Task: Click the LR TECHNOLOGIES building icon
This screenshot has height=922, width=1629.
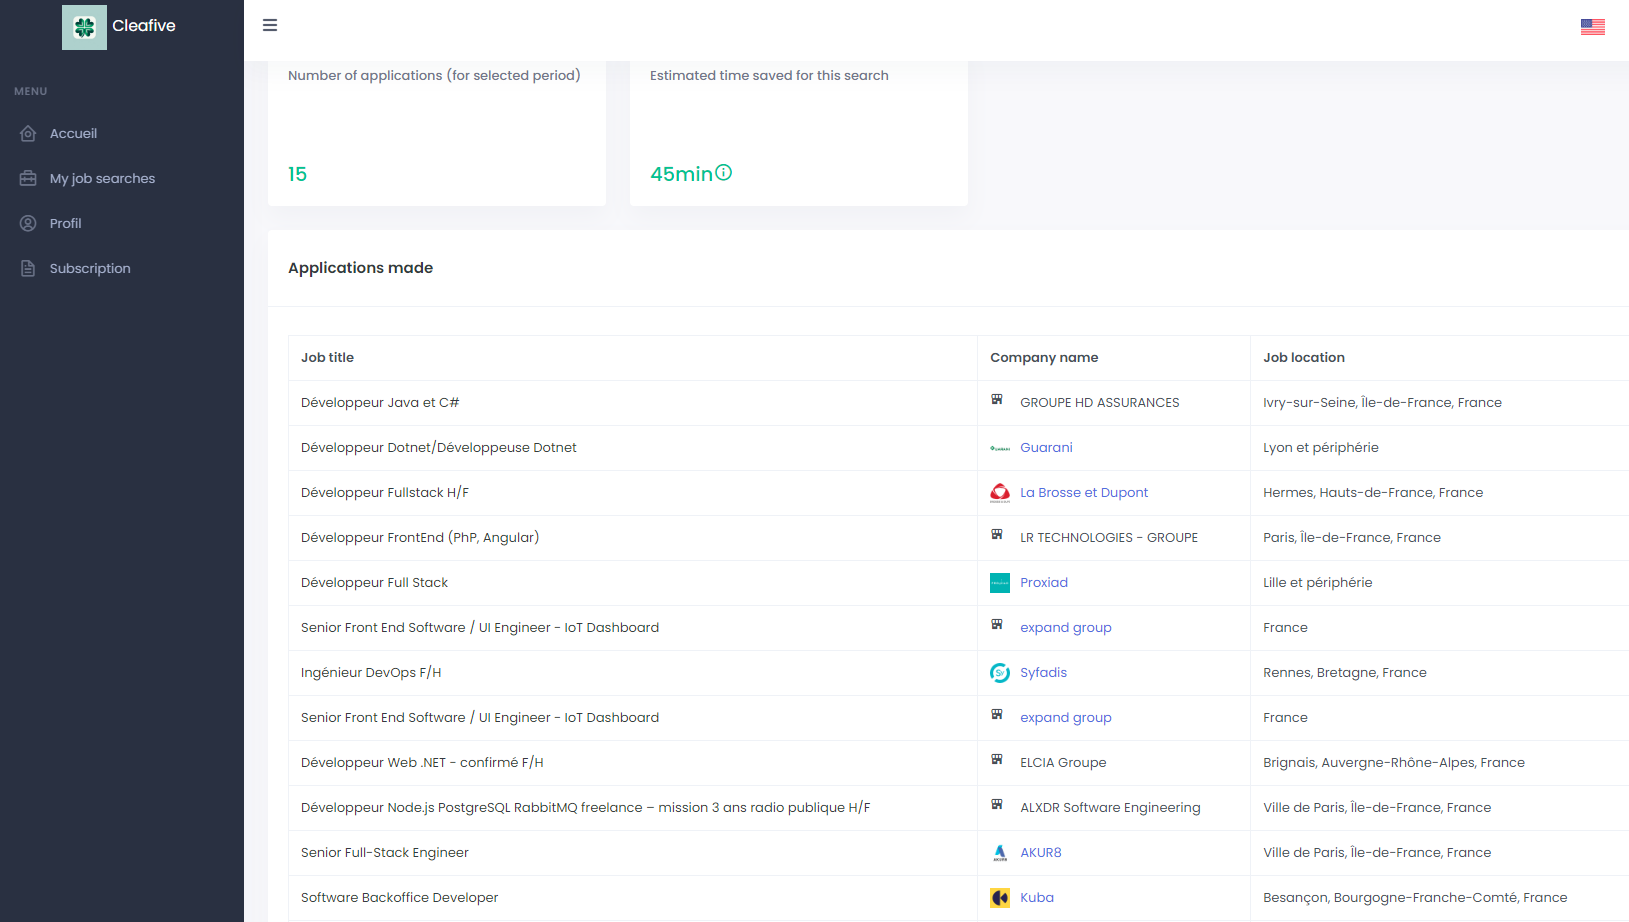Action: (x=997, y=535)
